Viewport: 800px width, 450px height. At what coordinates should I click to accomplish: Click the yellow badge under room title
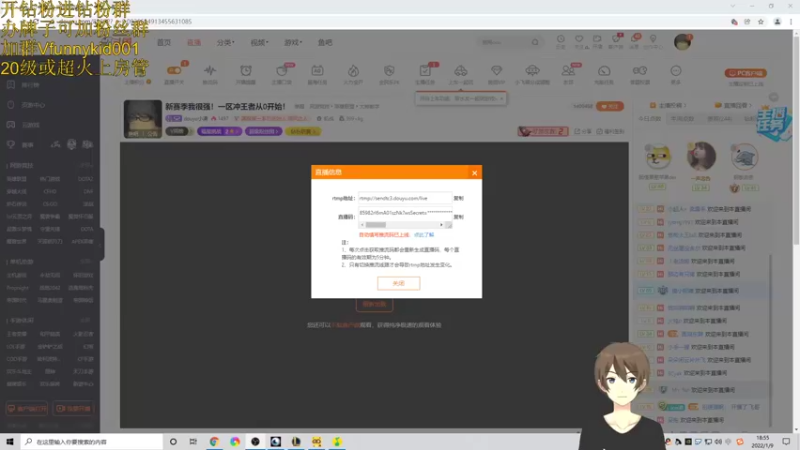click(303, 131)
